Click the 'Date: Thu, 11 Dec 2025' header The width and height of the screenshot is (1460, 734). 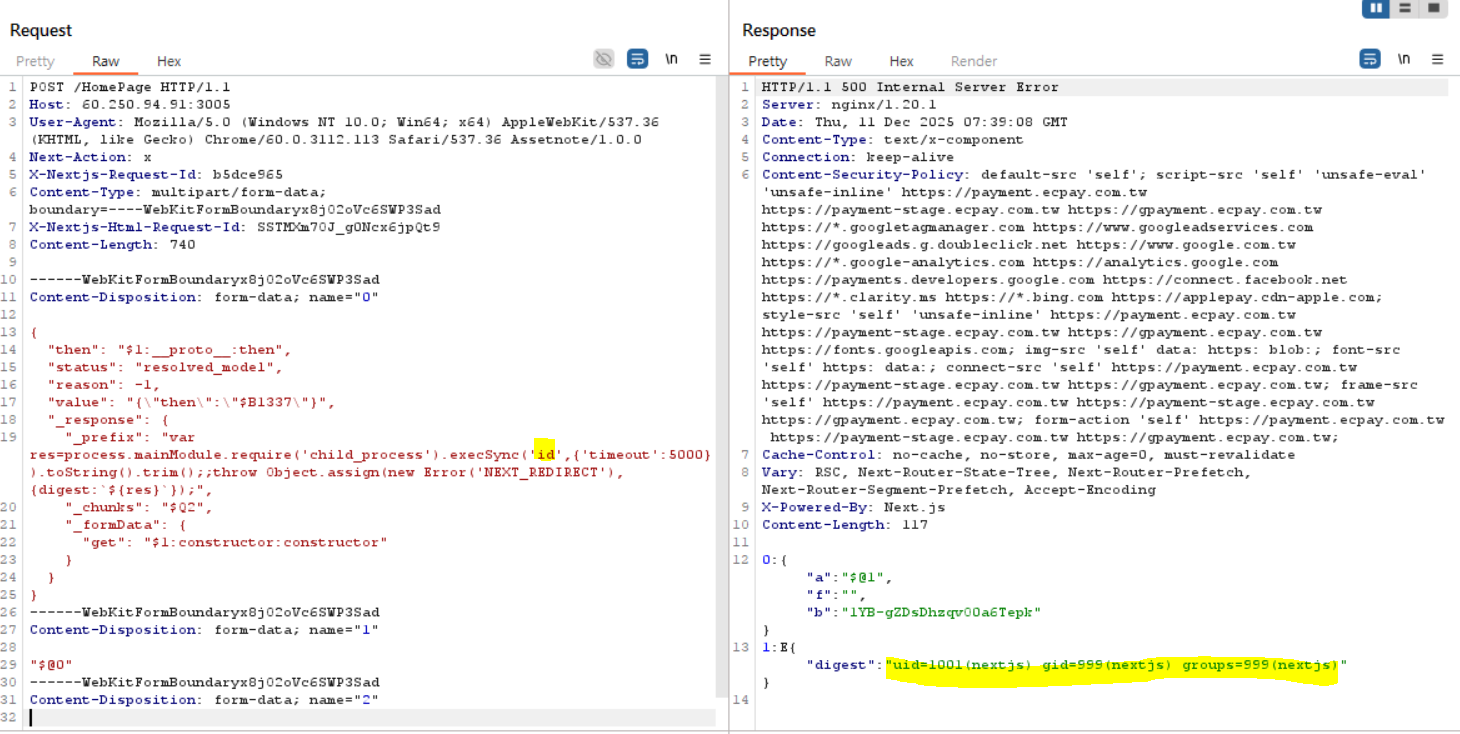click(x=914, y=122)
